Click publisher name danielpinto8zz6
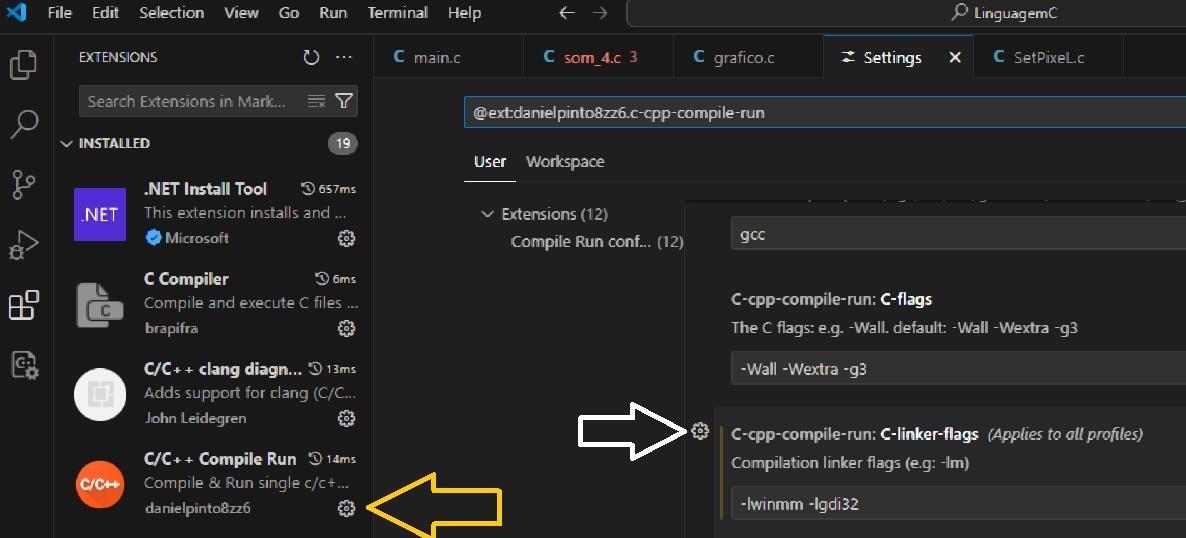1186x538 pixels. click(197, 508)
